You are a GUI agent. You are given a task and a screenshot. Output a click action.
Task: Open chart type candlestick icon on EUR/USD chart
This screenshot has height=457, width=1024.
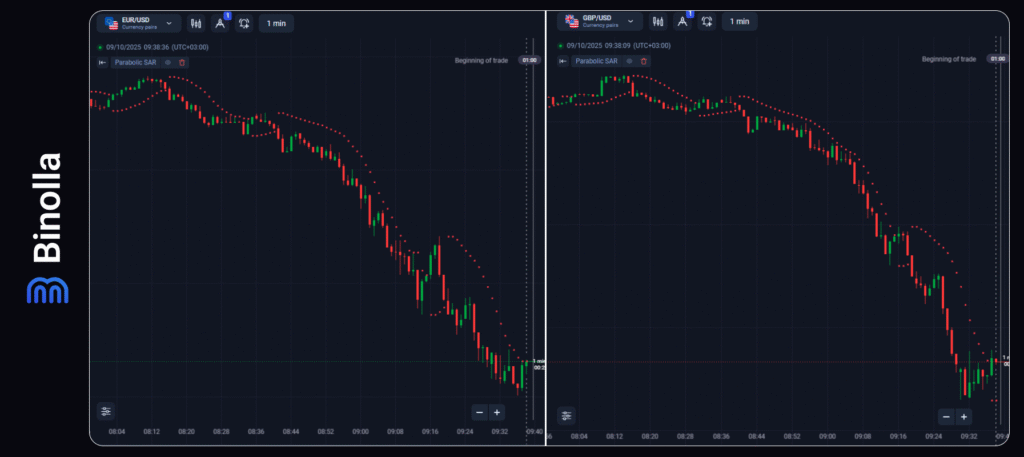[196, 22]
